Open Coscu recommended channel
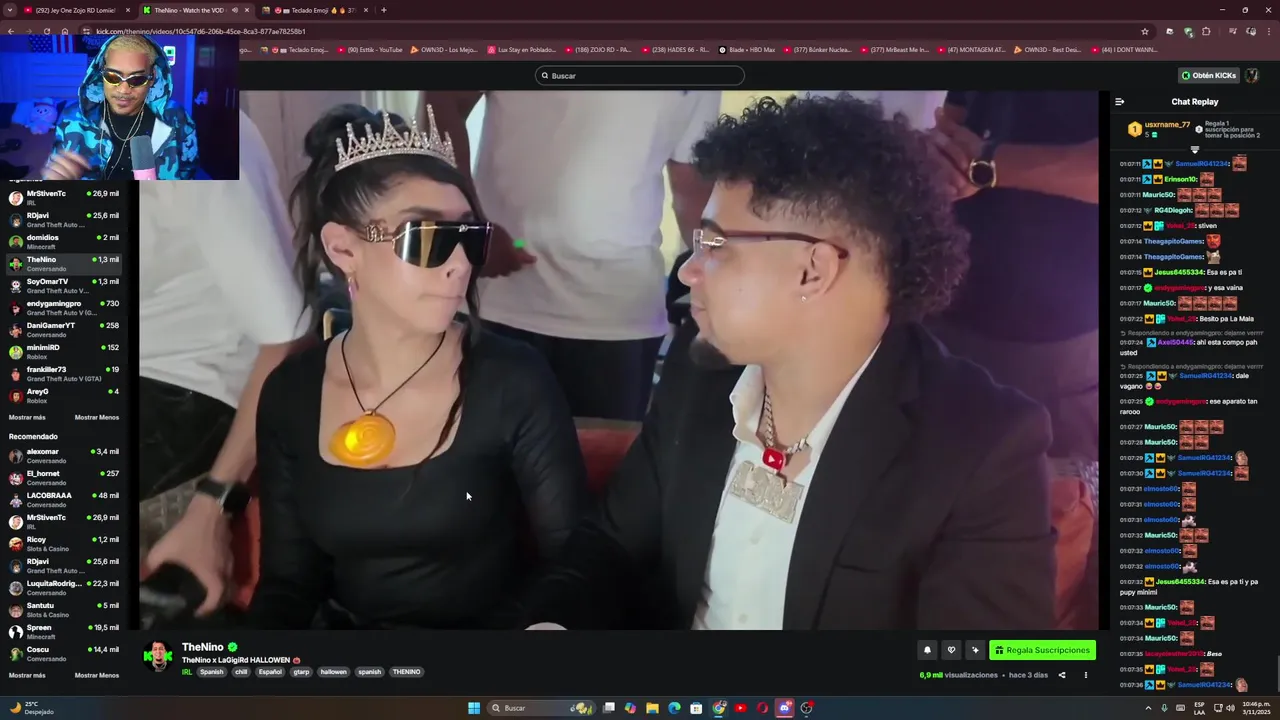Screen dimensions: 1280x720 64,654
